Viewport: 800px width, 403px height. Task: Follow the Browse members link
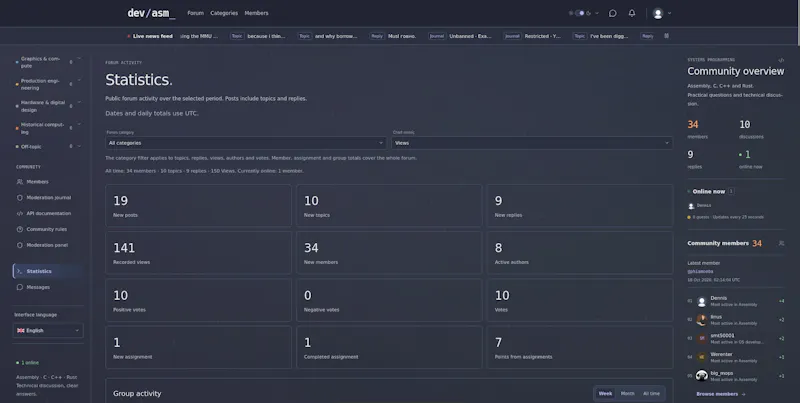720,394
